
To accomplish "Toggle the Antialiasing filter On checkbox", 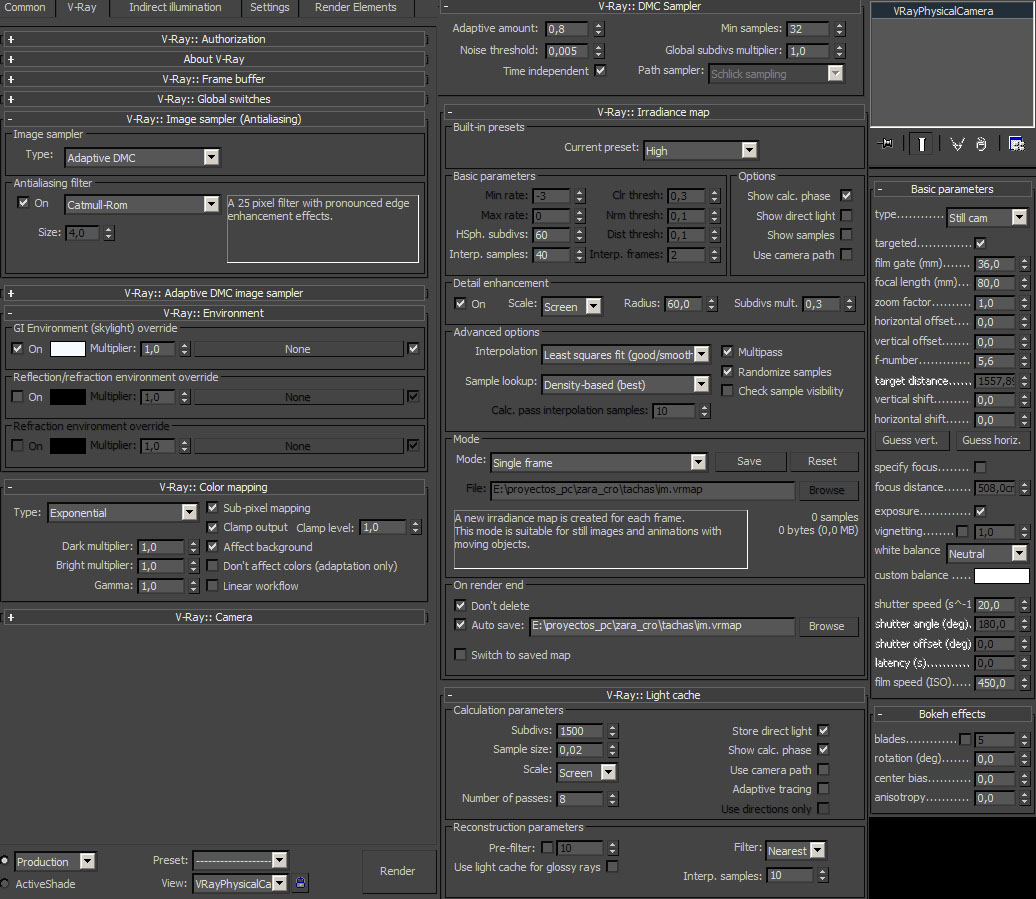I will (23, 203).
